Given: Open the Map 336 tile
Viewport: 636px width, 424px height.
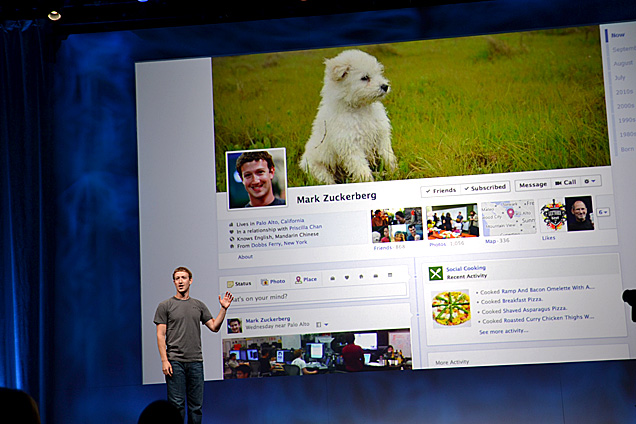Looking at the screenshot, I should 508,218.
